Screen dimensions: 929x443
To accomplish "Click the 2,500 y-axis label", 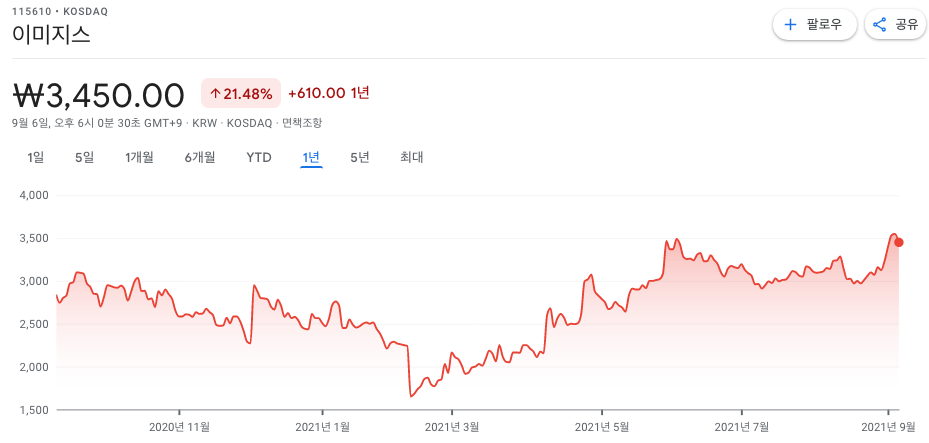I will click(x=36, y=324).
